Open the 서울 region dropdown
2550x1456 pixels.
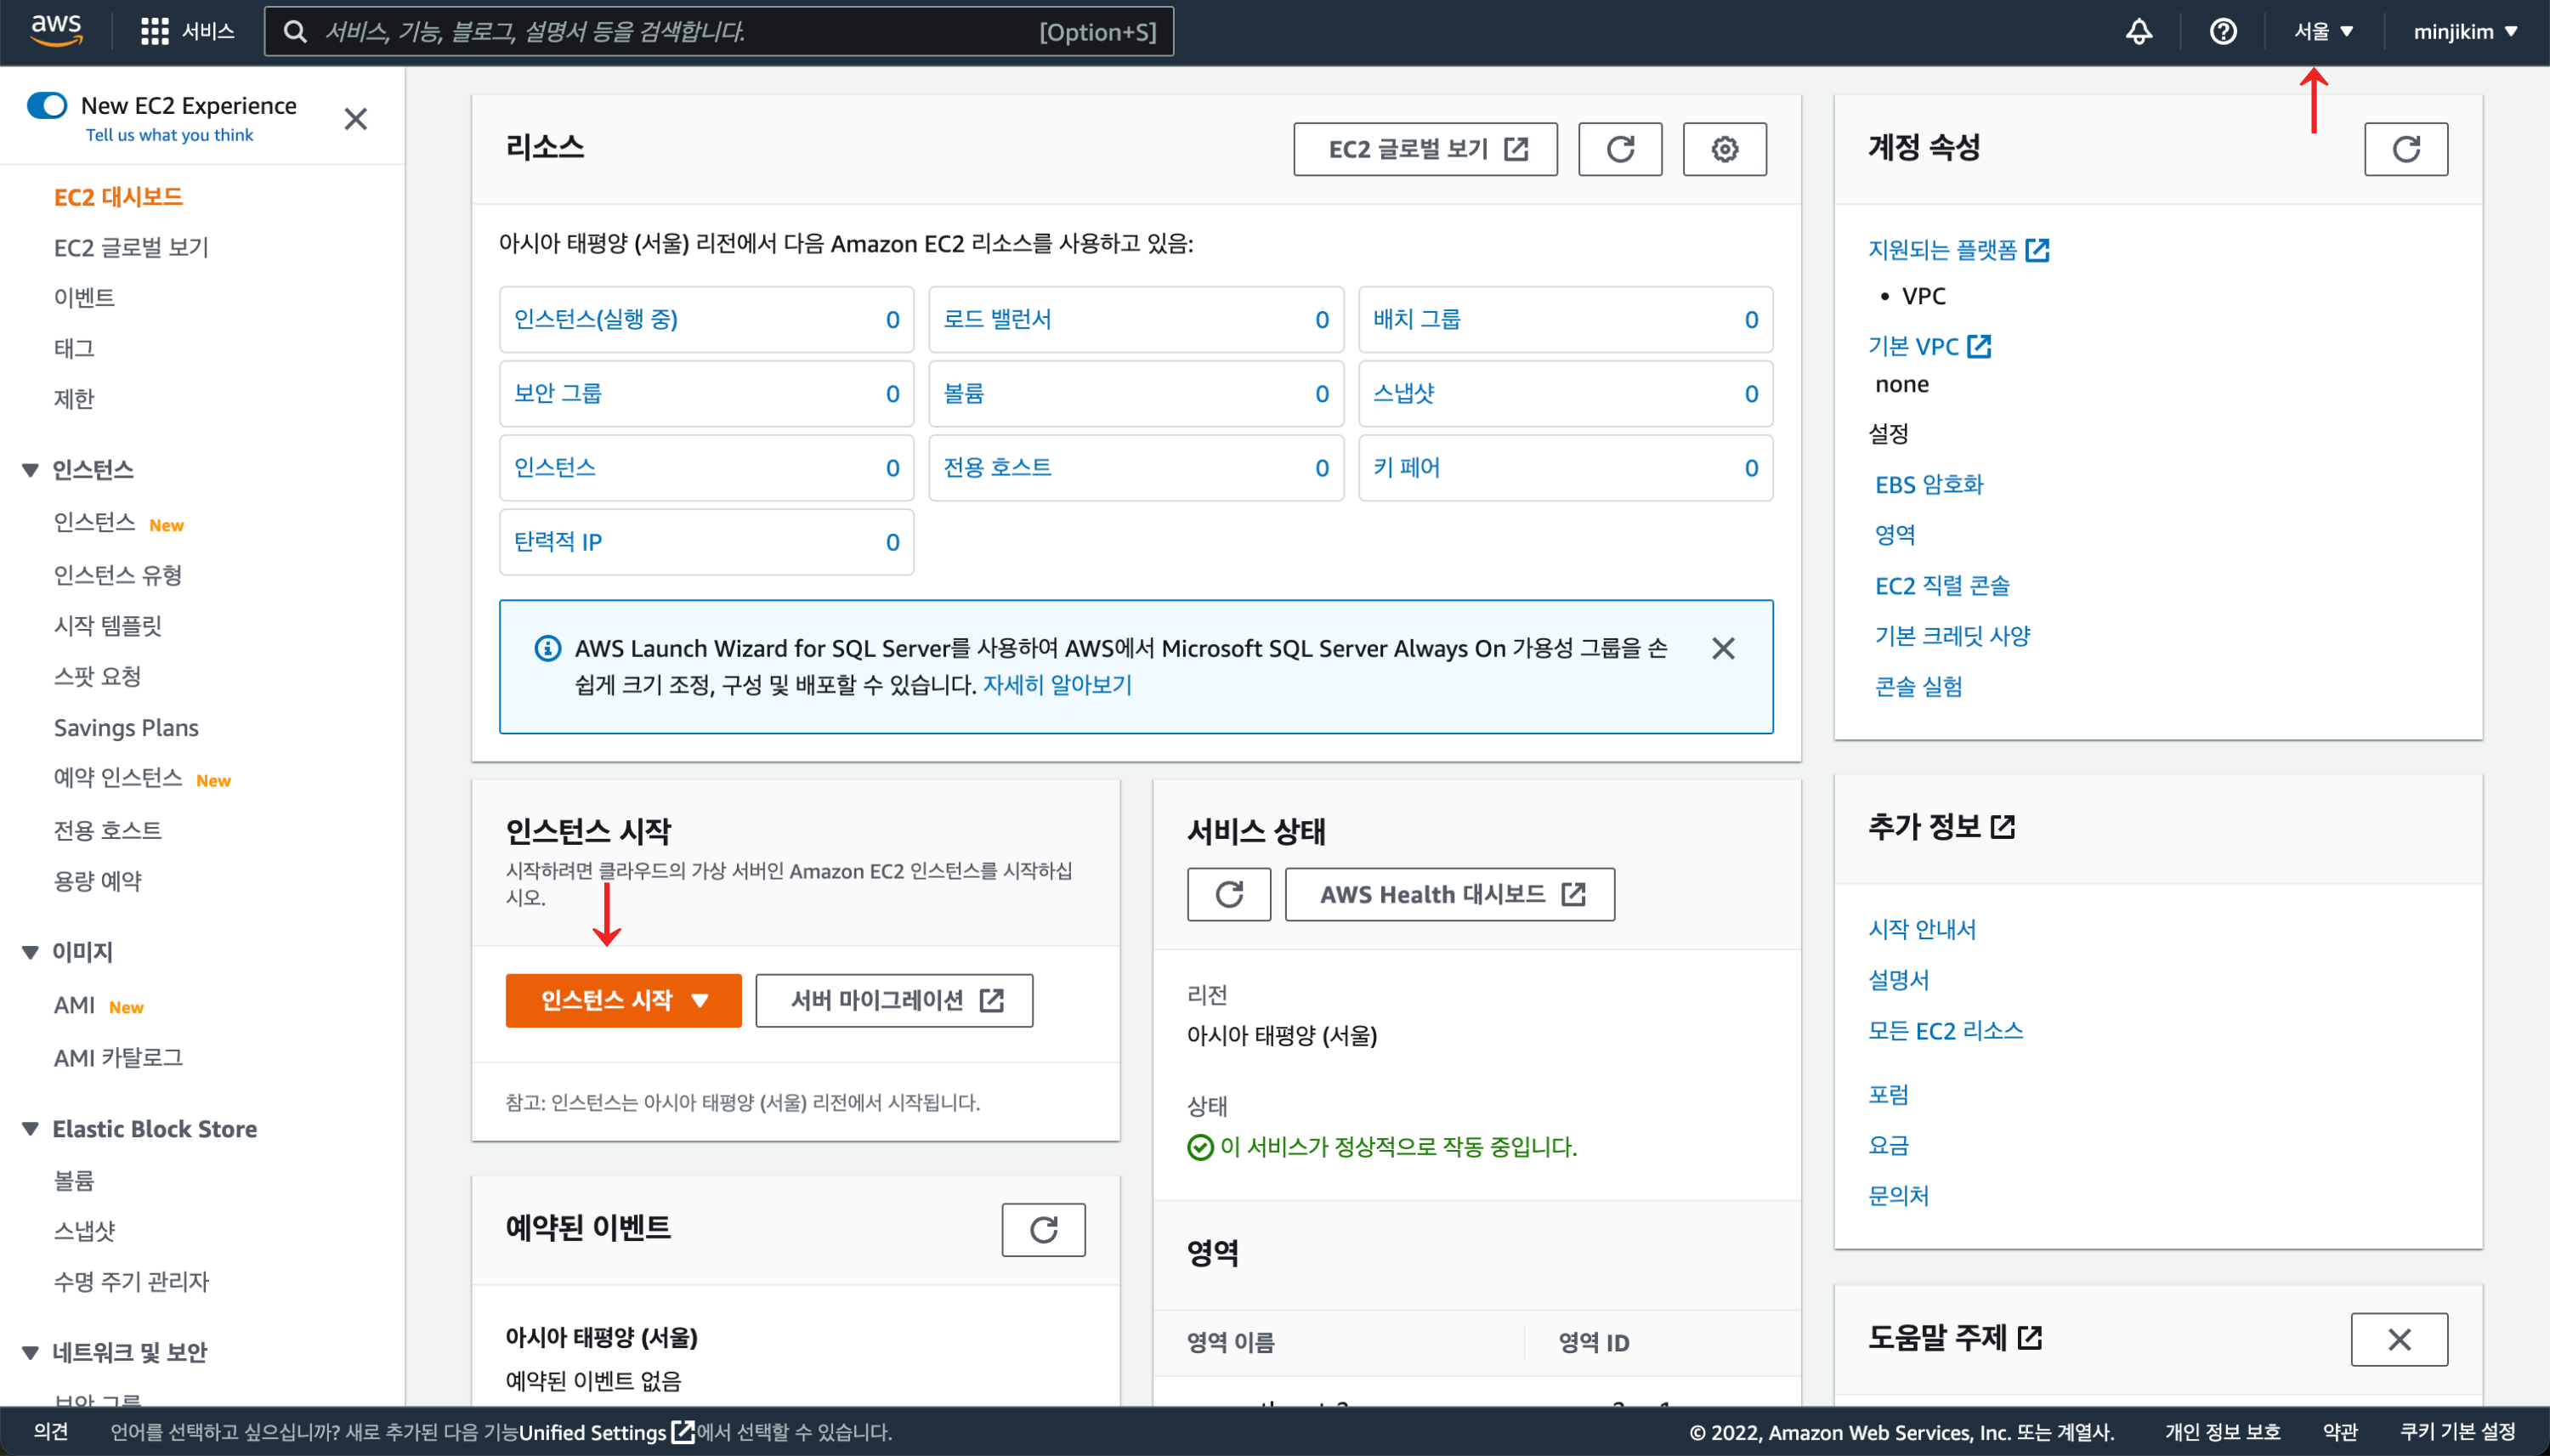pos(2323,32)
